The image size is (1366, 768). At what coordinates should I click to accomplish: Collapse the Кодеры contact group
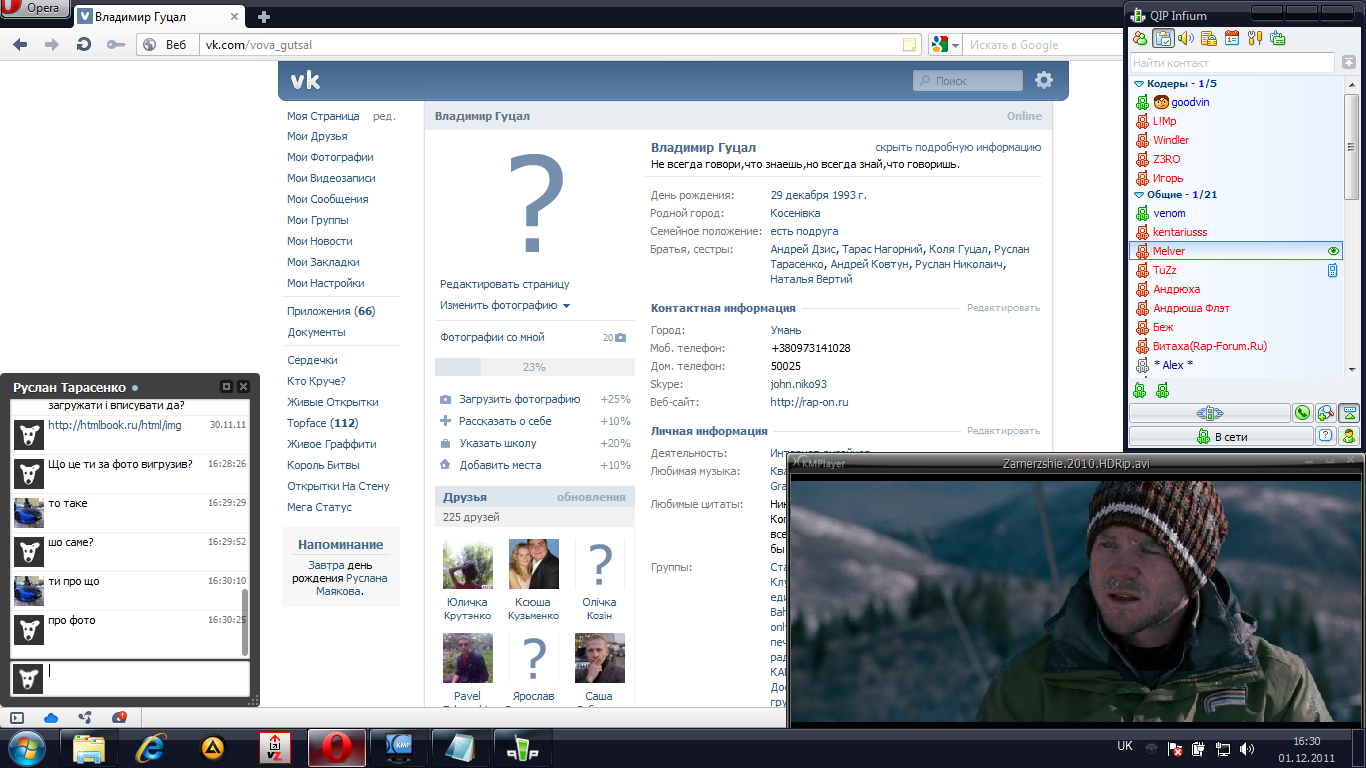(x=1138, y=84)
